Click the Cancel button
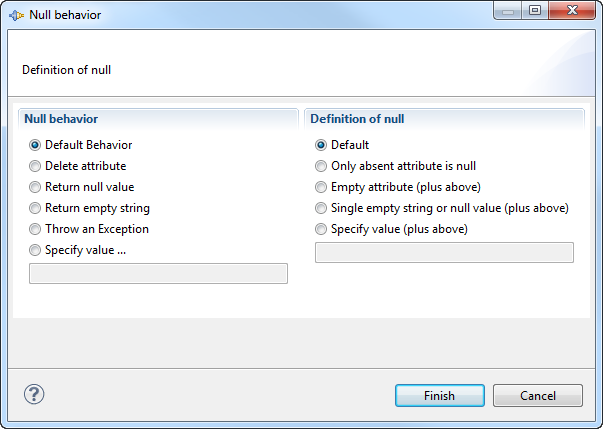This screenshot has width=603, height=429. (x=538, y=396)
